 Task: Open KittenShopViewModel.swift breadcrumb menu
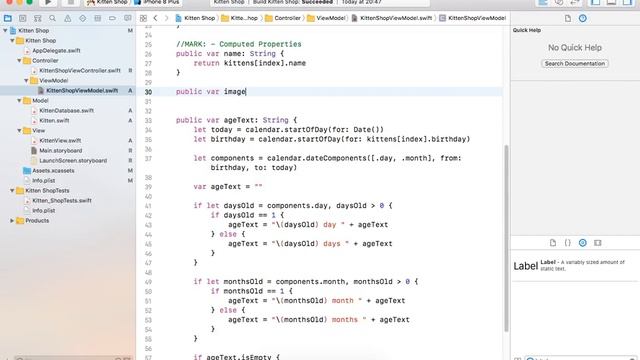point(391,18)
